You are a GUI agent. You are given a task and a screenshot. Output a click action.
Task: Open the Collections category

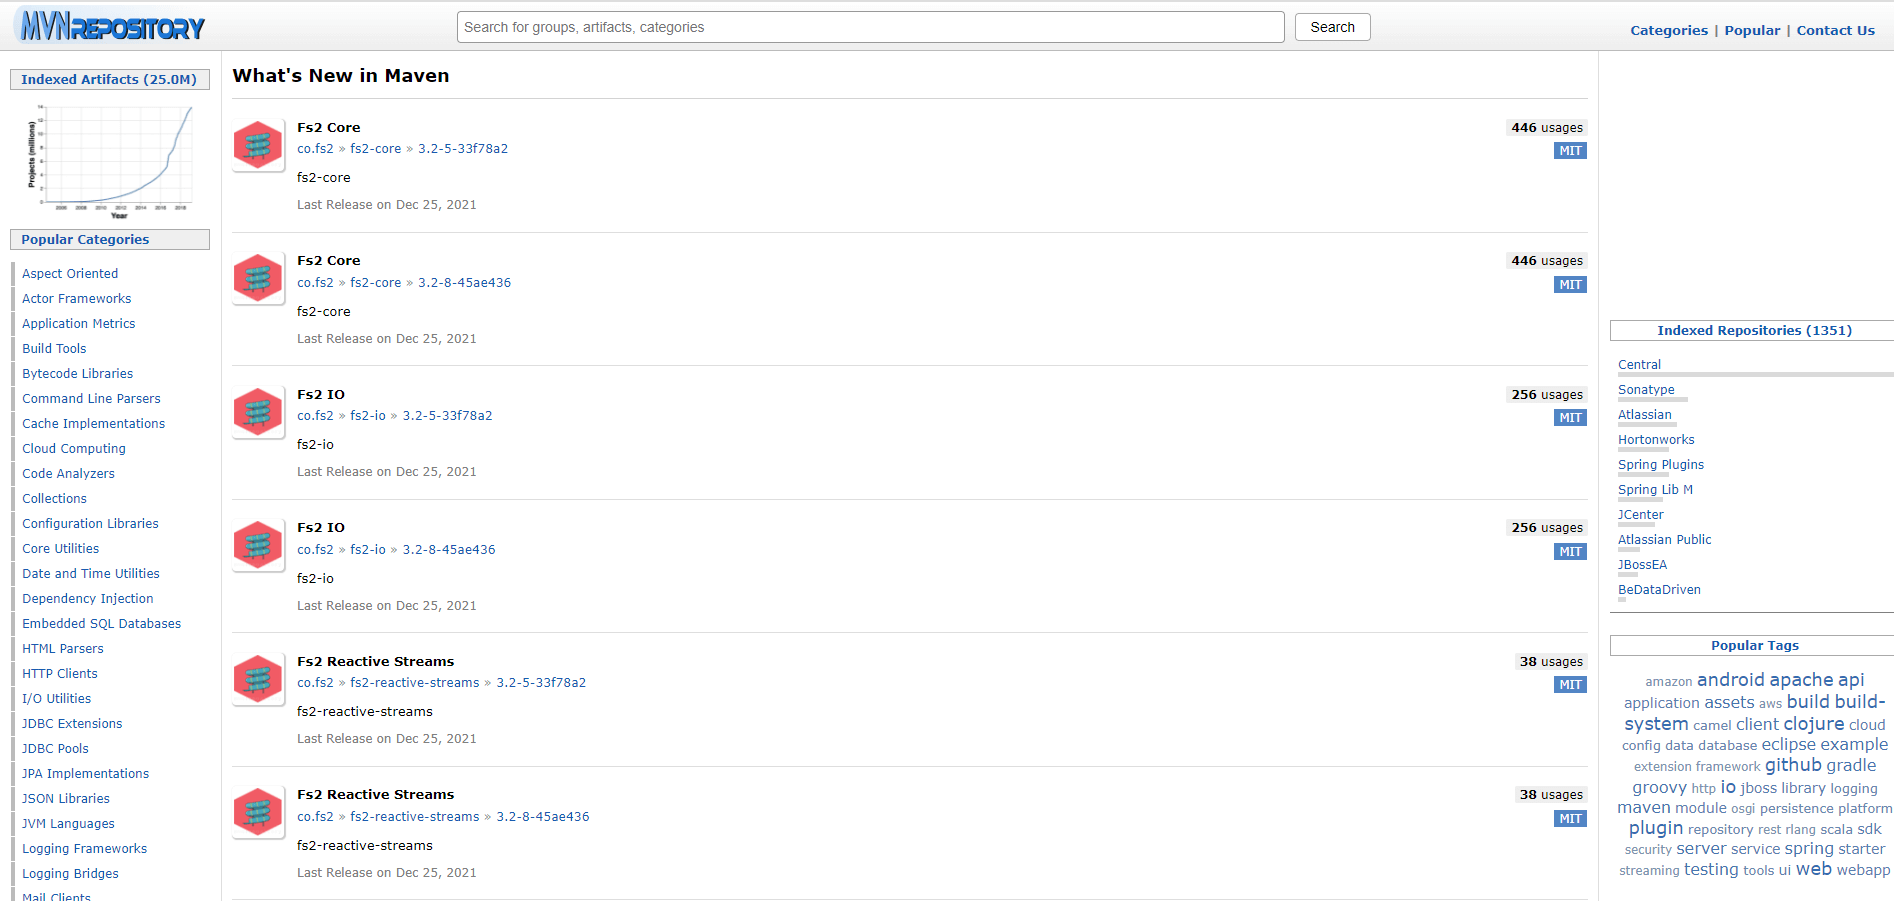click(55, 498)
